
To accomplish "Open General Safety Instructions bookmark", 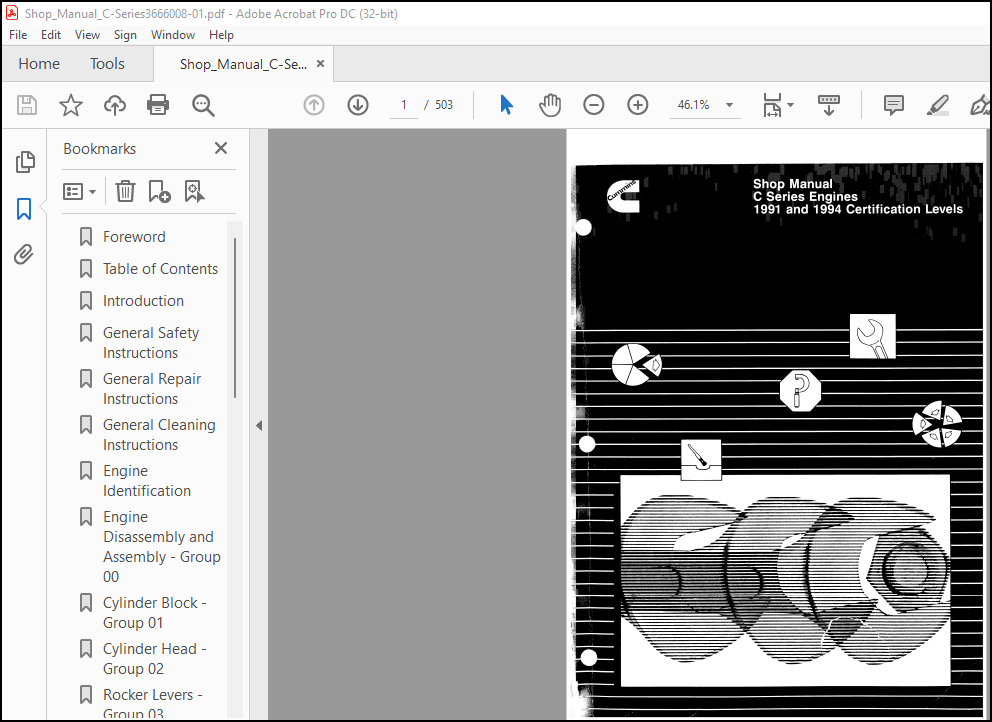I will click(x=151, y=342).
